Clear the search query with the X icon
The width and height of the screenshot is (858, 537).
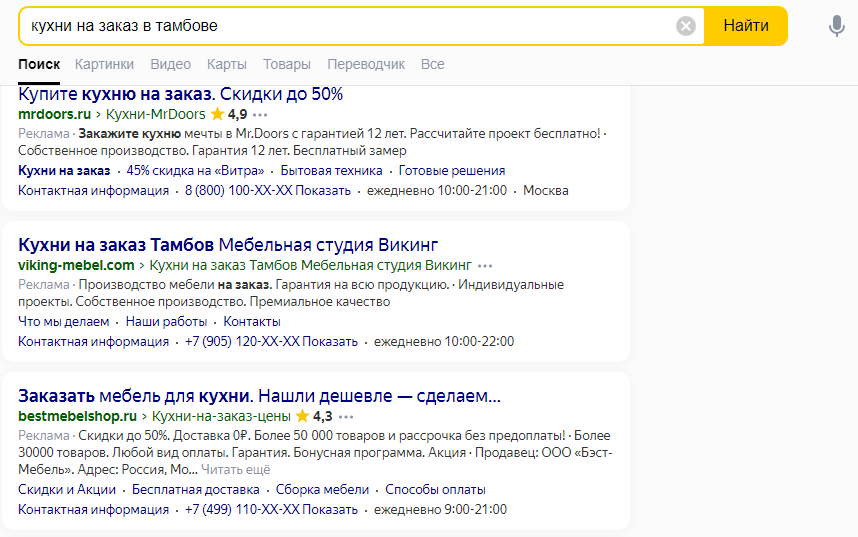tap(686, 26)
